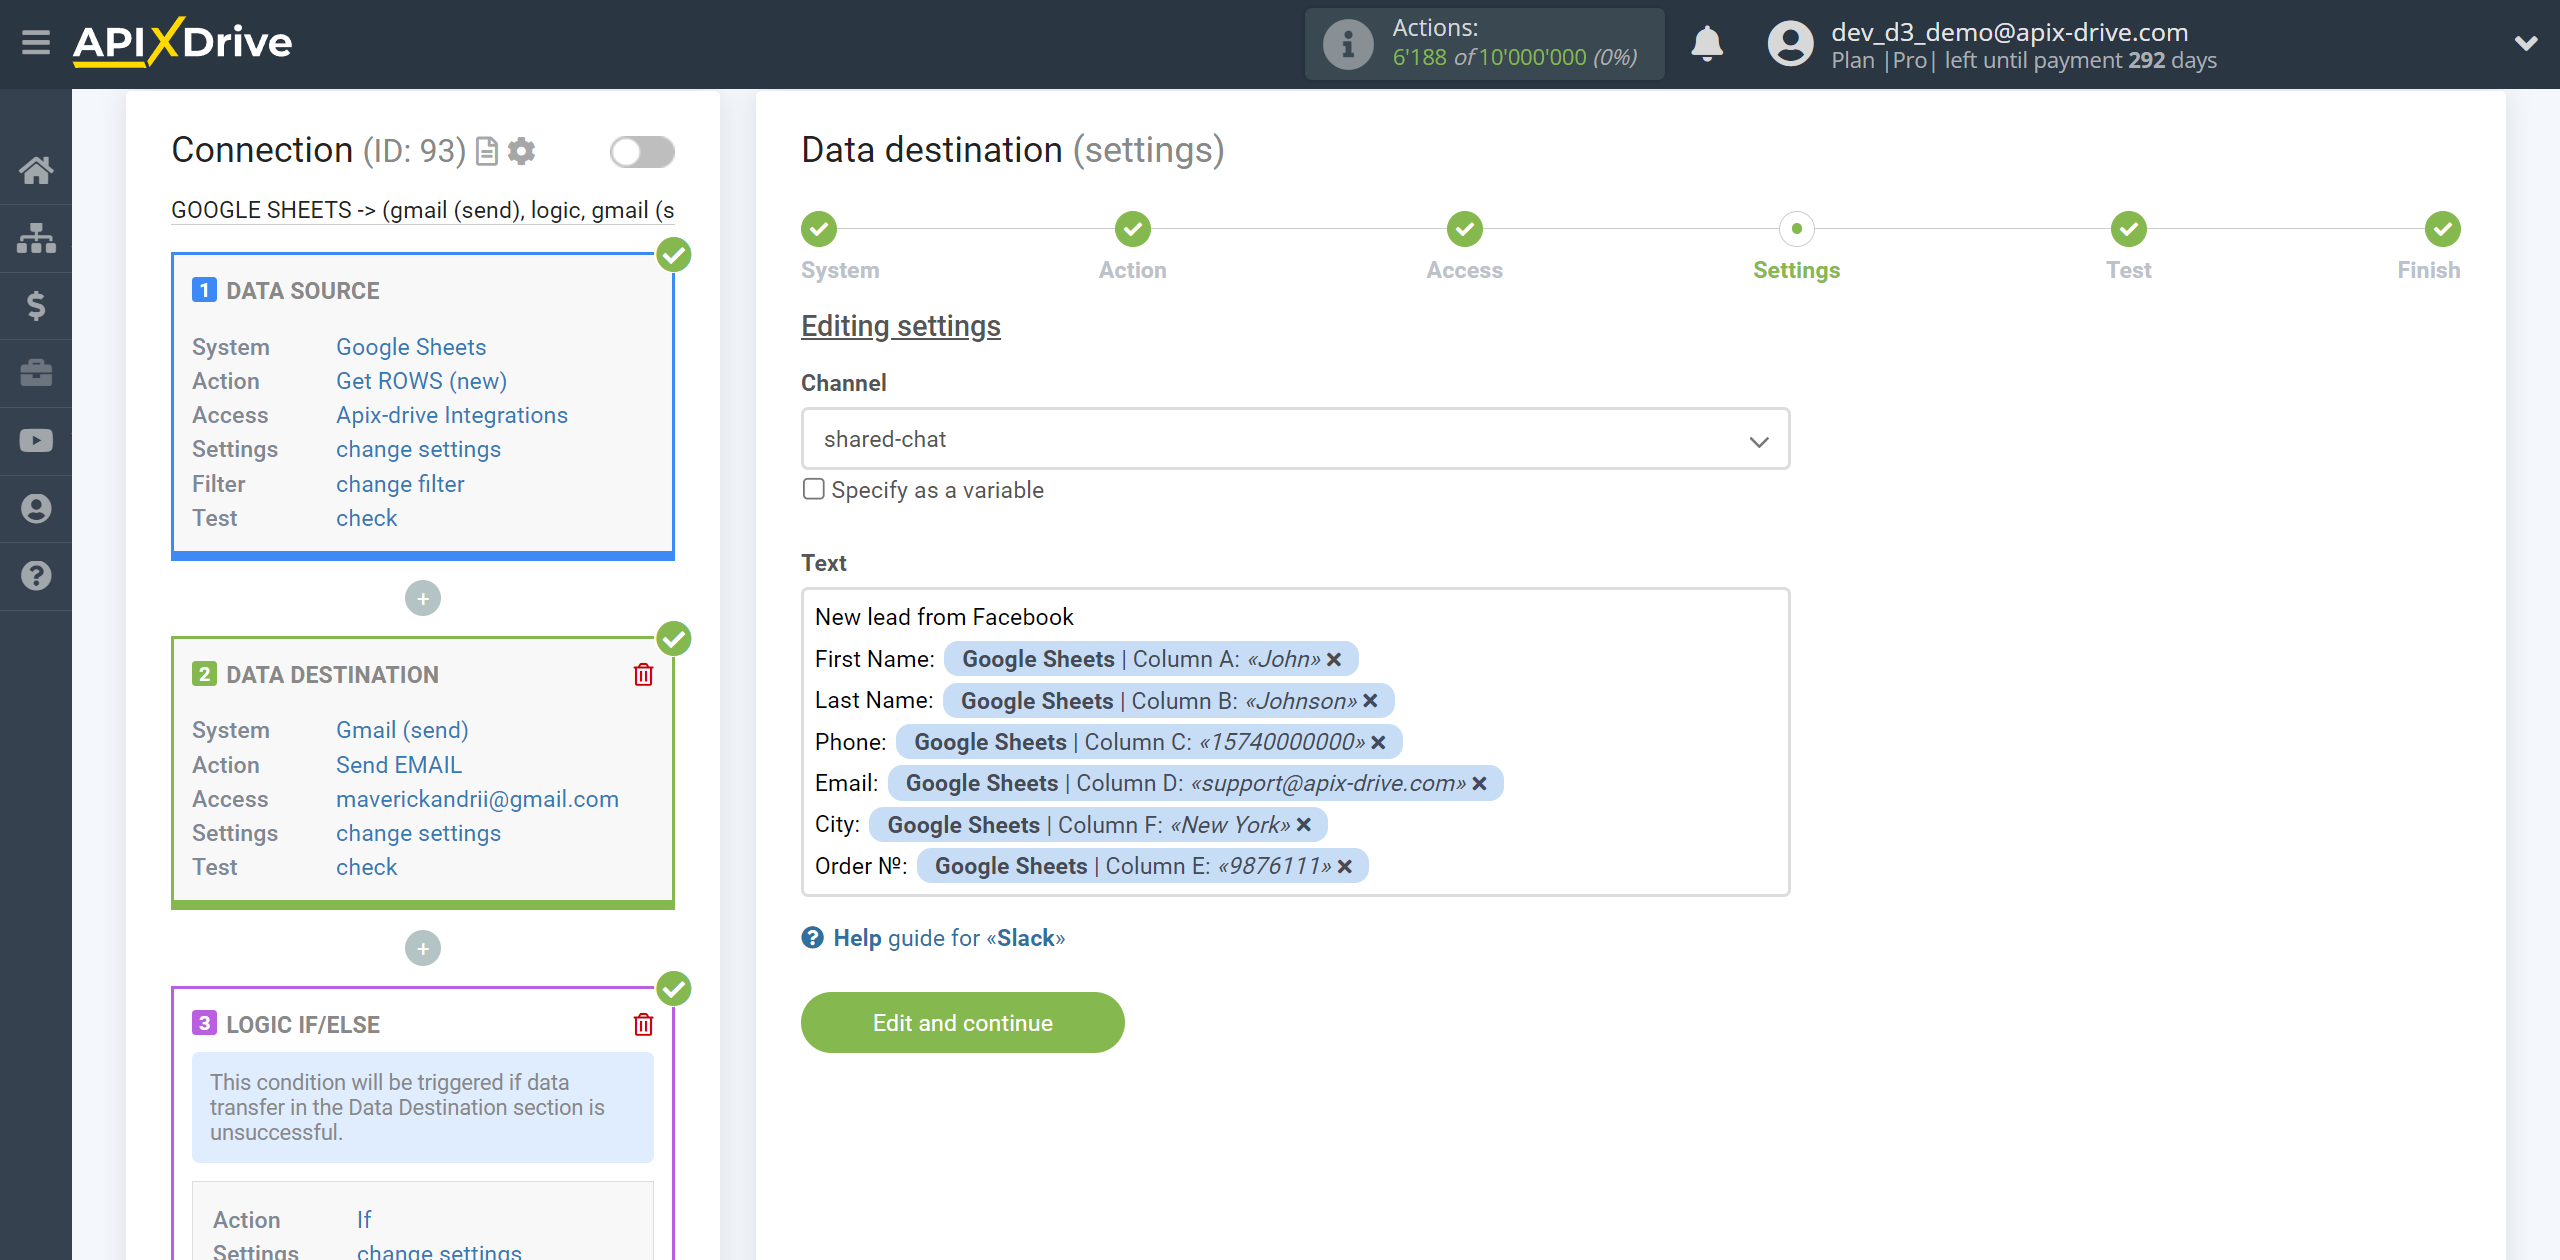Click change filter link
The height and width of the screenshot is (1260, 2560).
point(400,484)
